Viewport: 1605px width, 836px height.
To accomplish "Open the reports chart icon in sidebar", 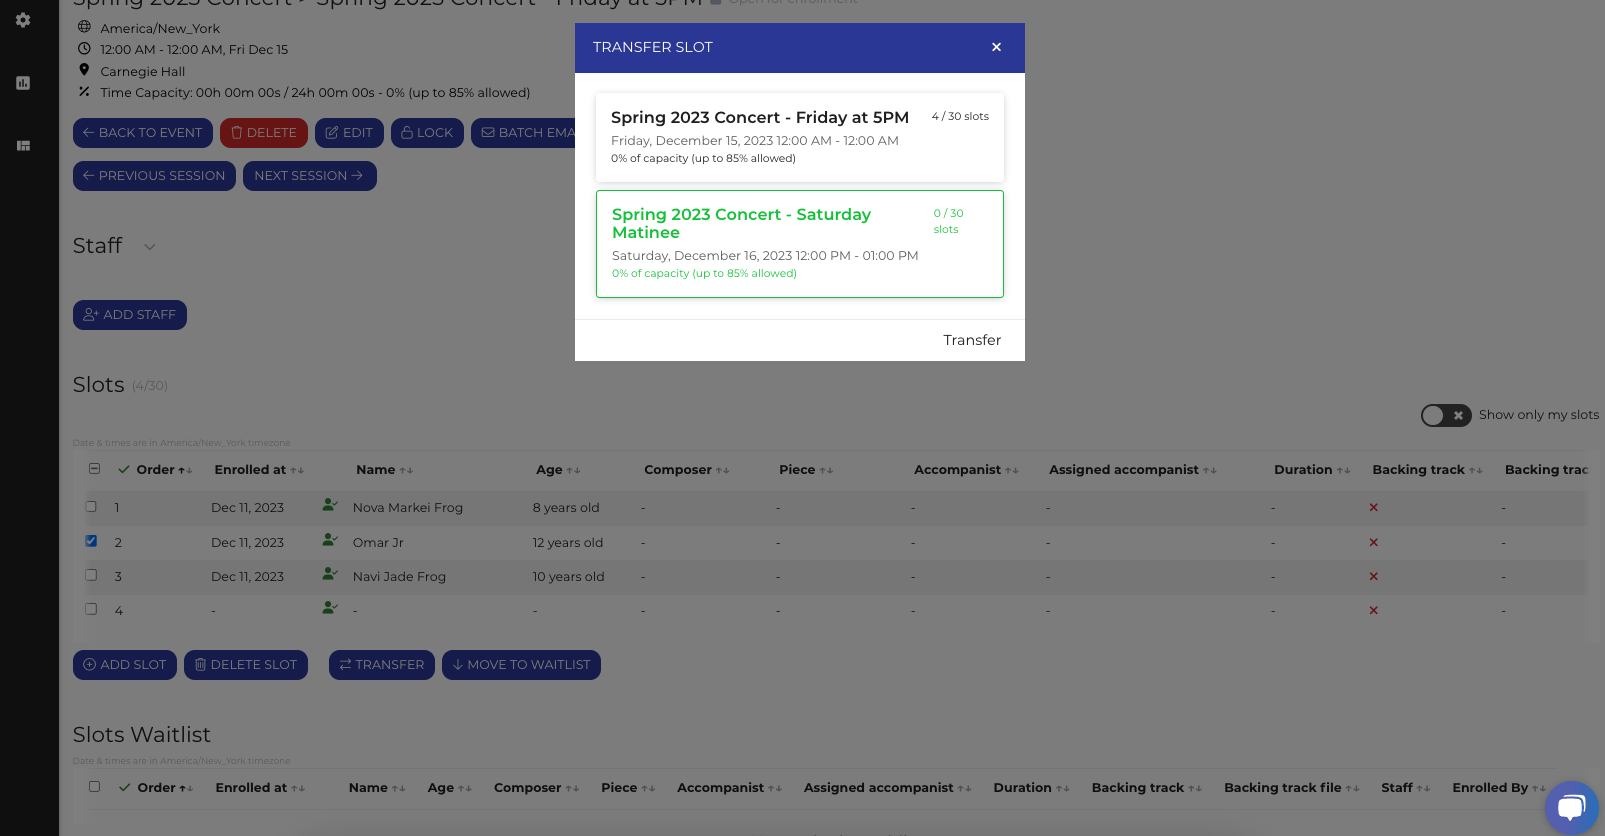I will point(23,83).
